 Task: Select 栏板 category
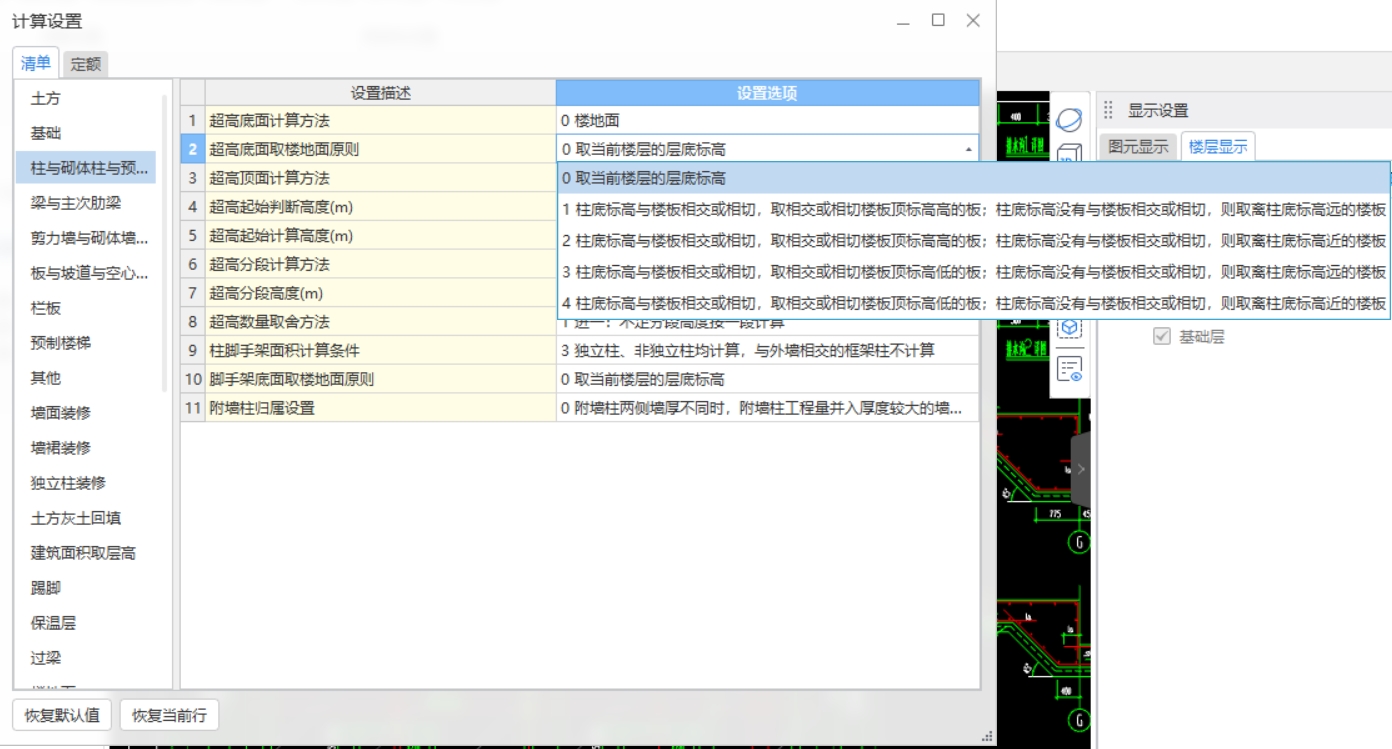coord(86,308)
